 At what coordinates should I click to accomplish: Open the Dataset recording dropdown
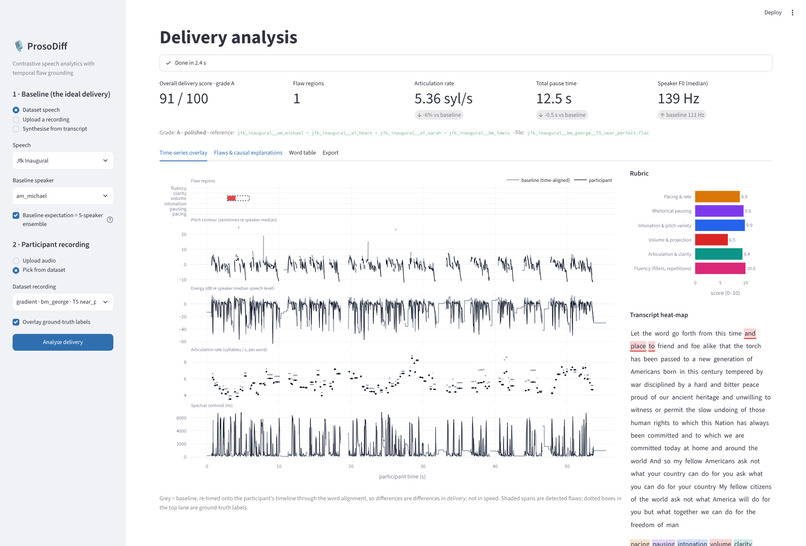[63, 302]
